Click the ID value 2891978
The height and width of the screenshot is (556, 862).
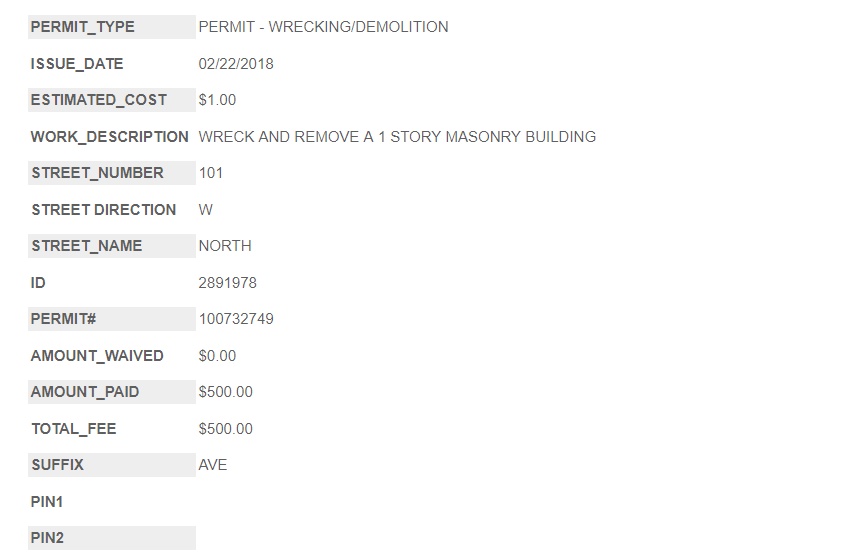228,283
